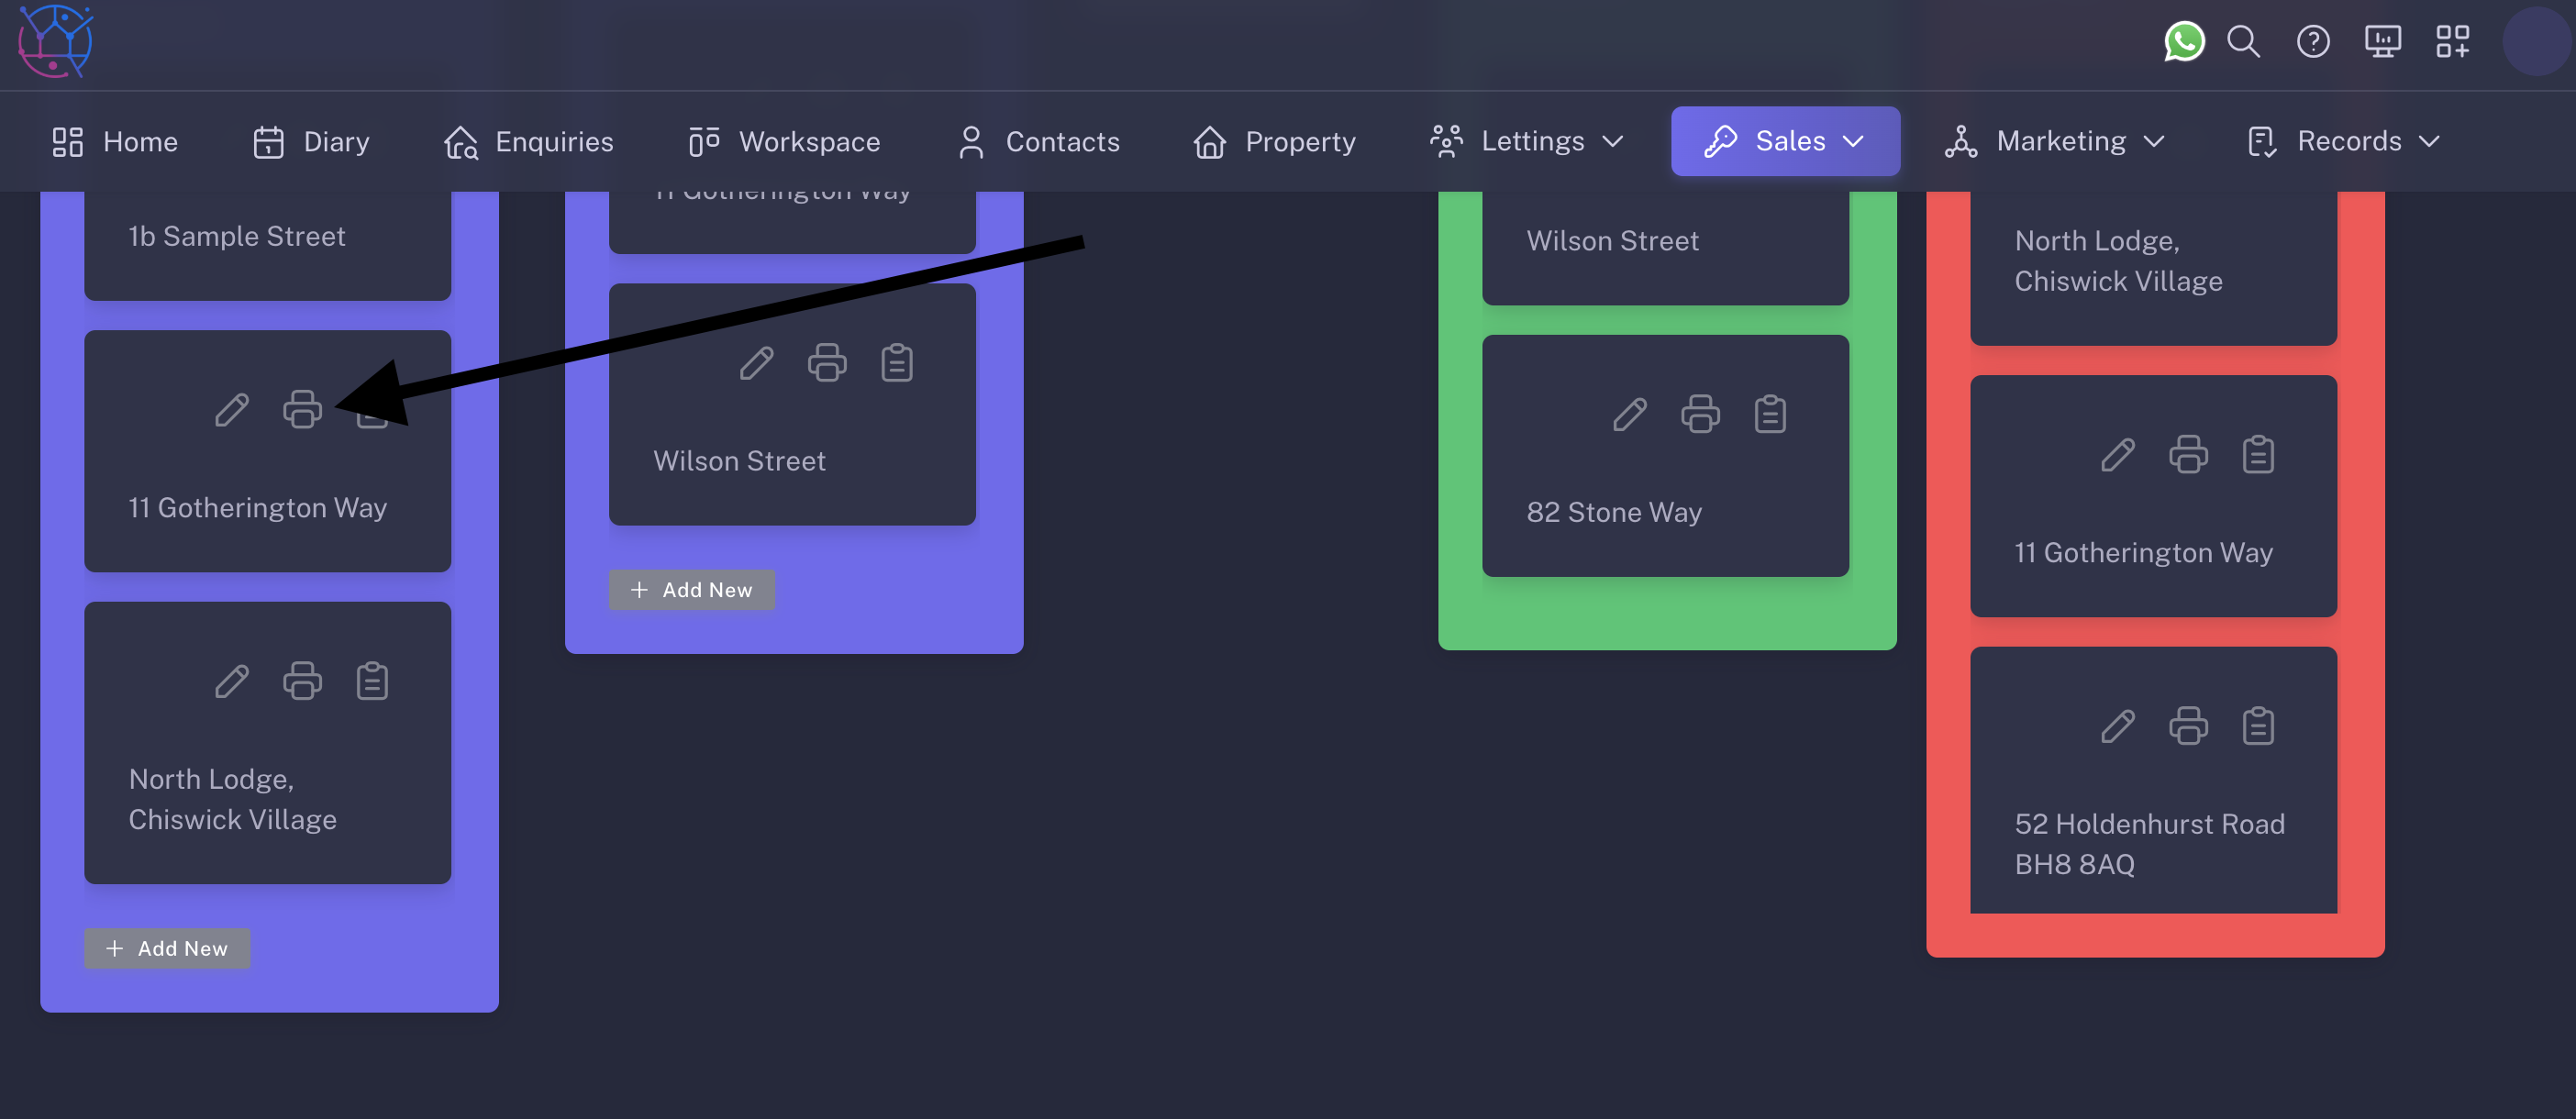Edit the North Lodge, Chiswick Village card
This screenshot has height=1119, width=2576.
(231, 681)
